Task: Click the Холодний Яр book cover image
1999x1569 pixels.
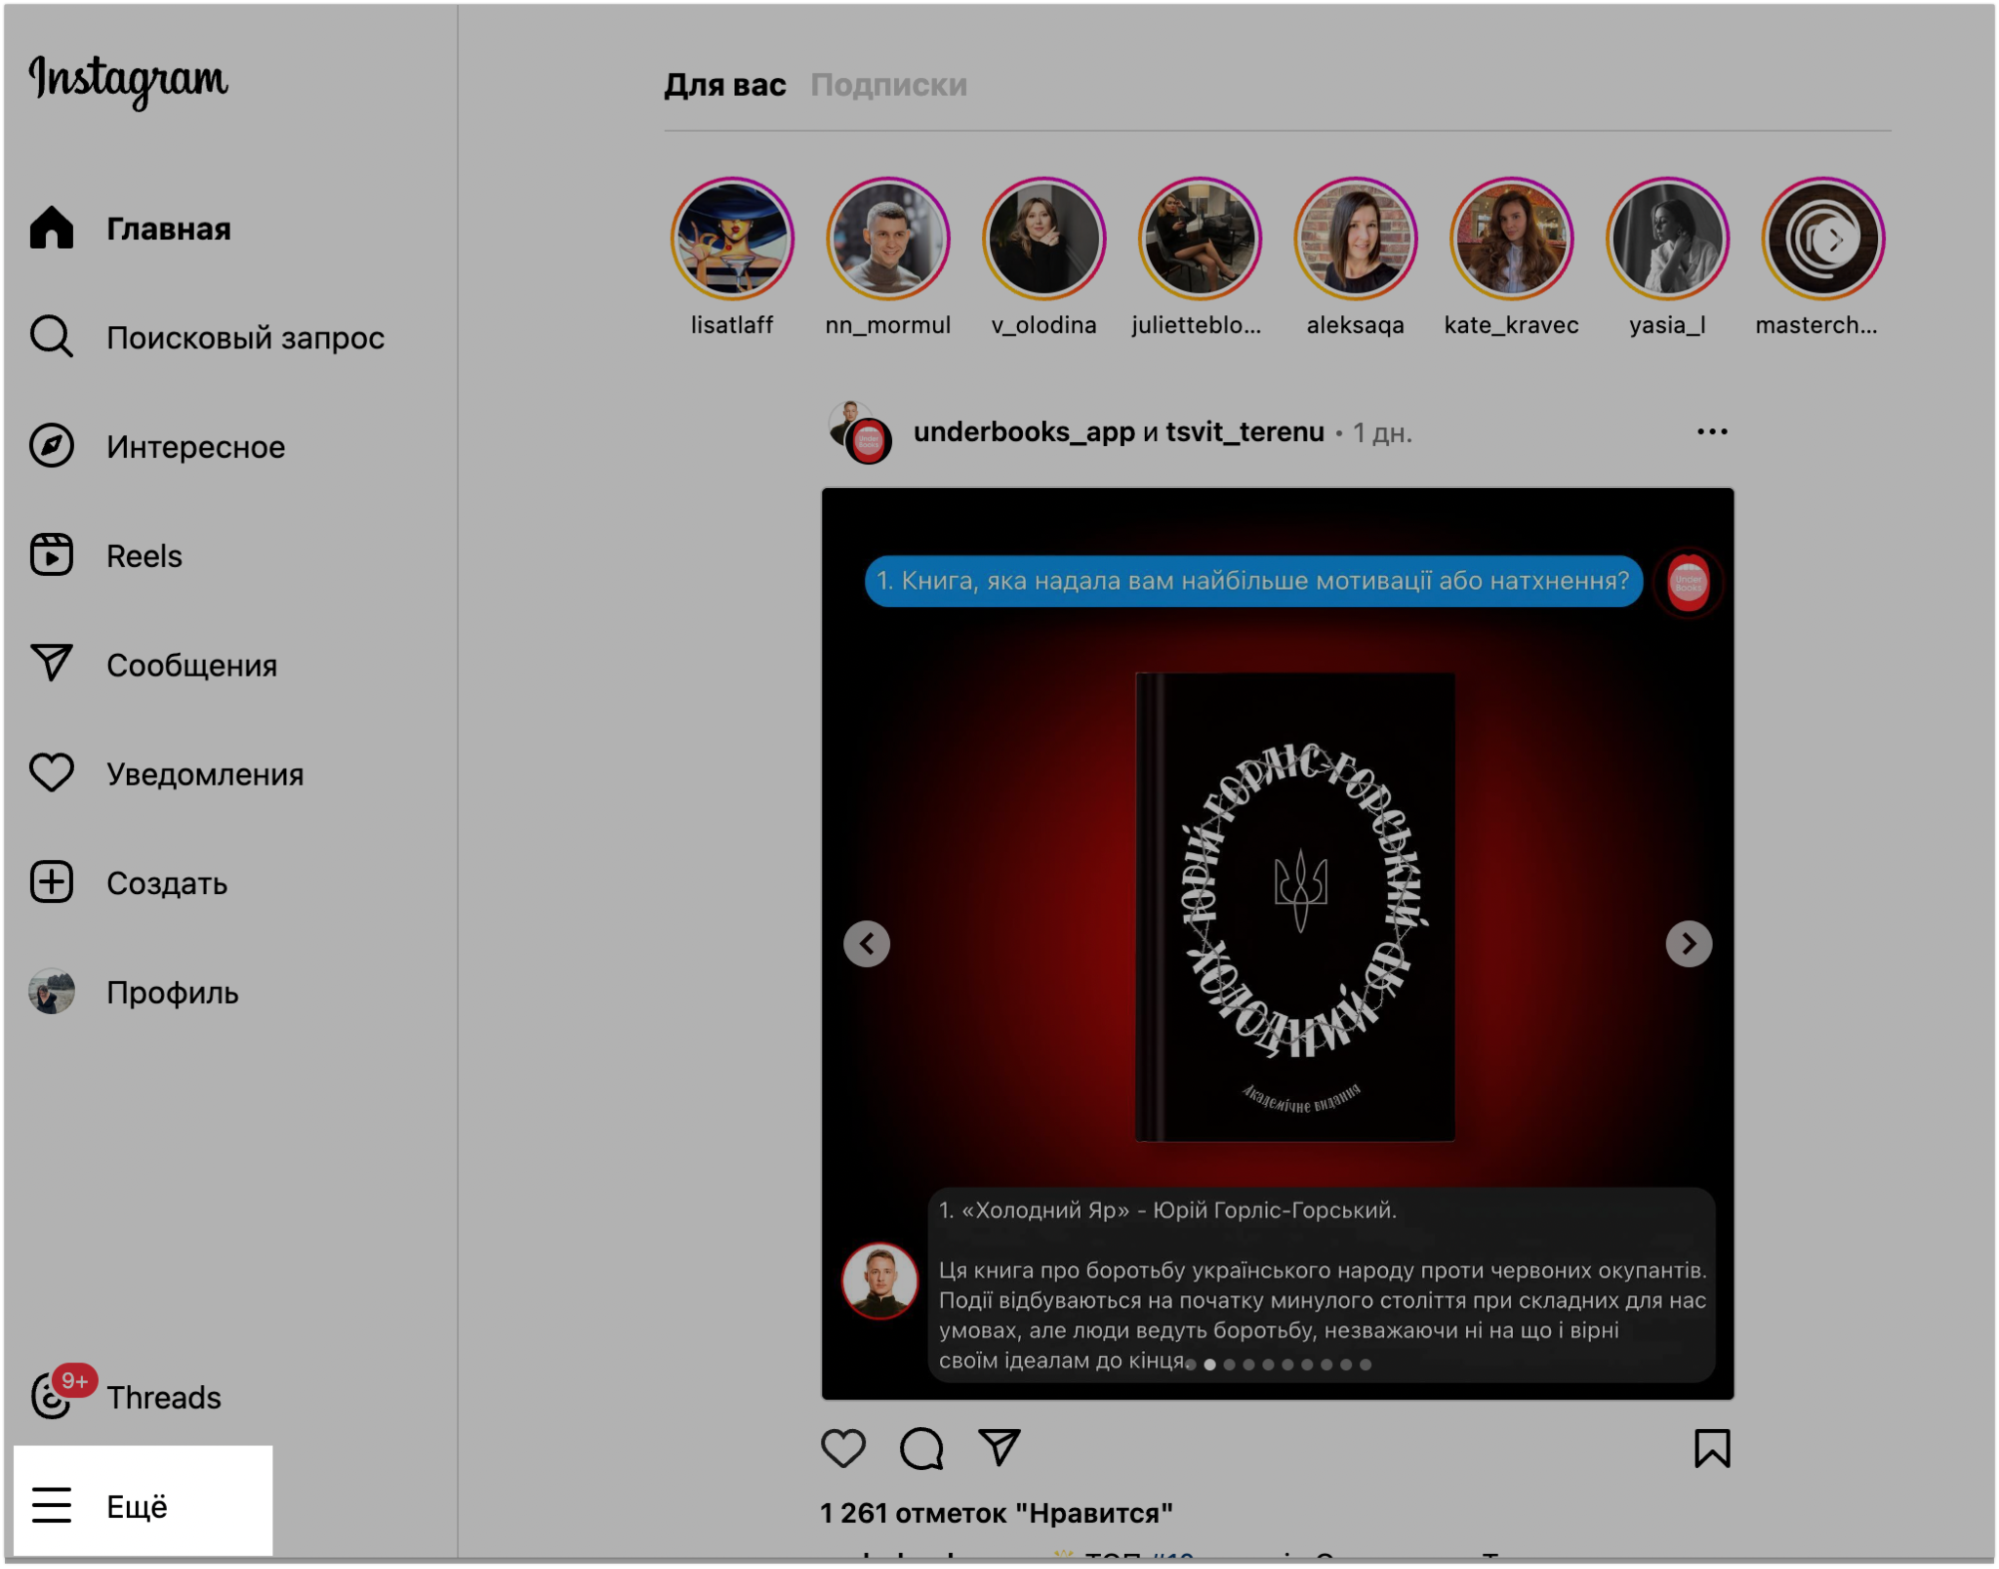Action: tap(1295, 906)
